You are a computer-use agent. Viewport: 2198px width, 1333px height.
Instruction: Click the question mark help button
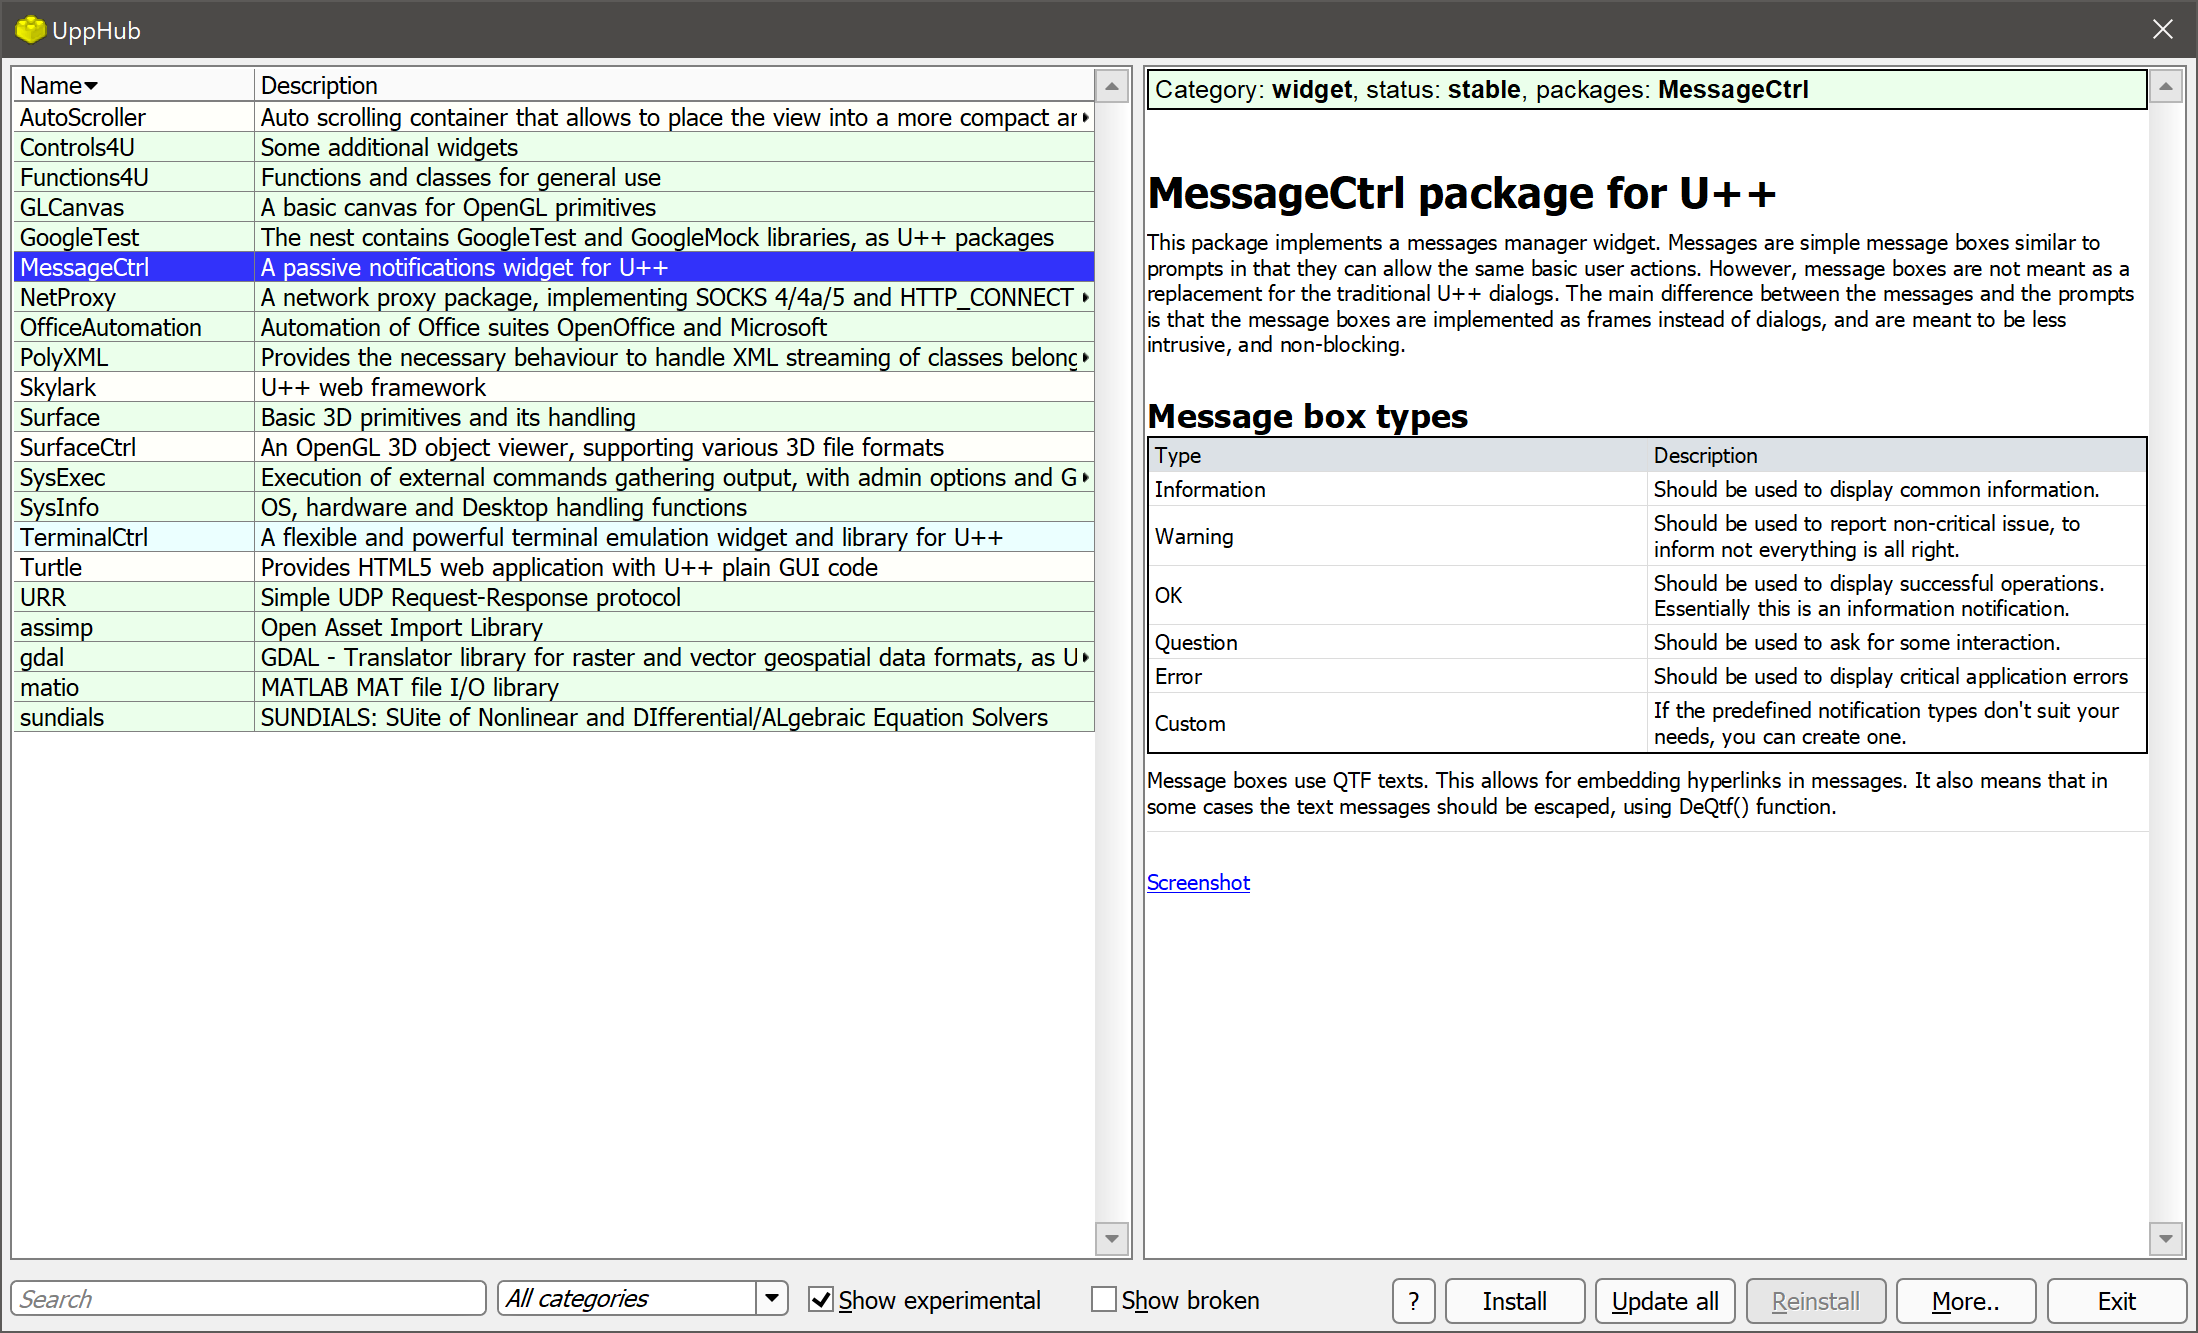click(1413, 1300)
